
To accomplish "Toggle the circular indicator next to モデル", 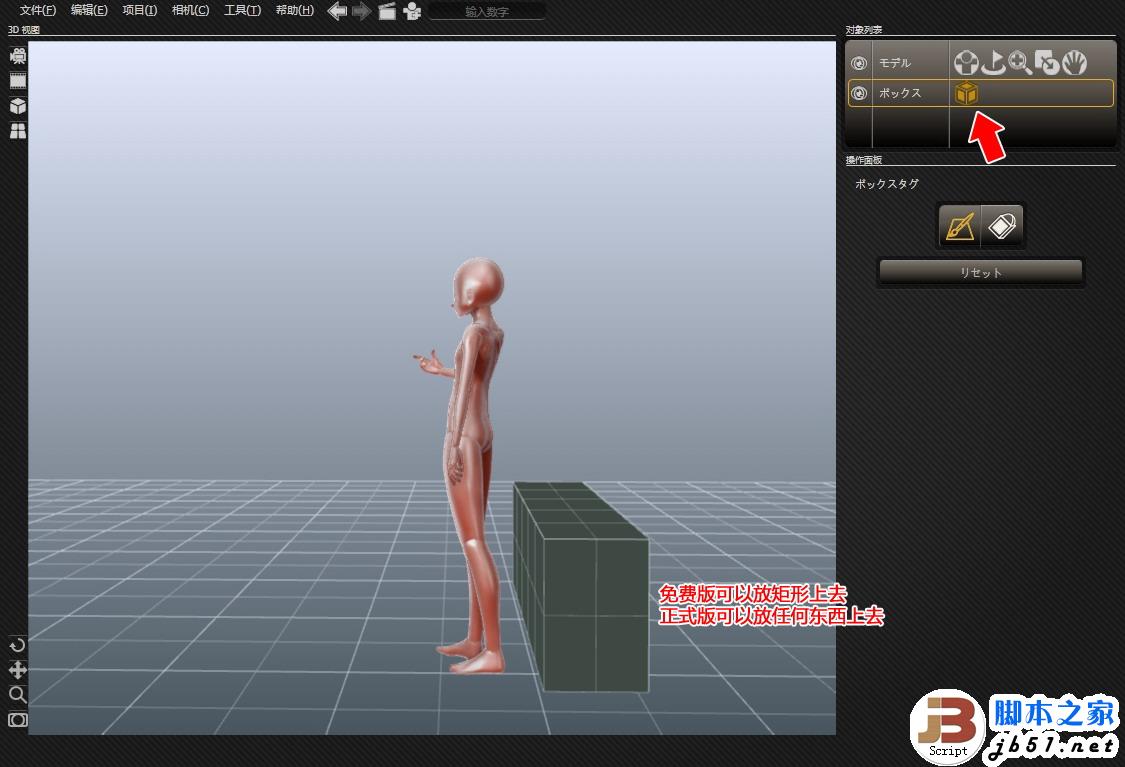I will click(858, 62).
